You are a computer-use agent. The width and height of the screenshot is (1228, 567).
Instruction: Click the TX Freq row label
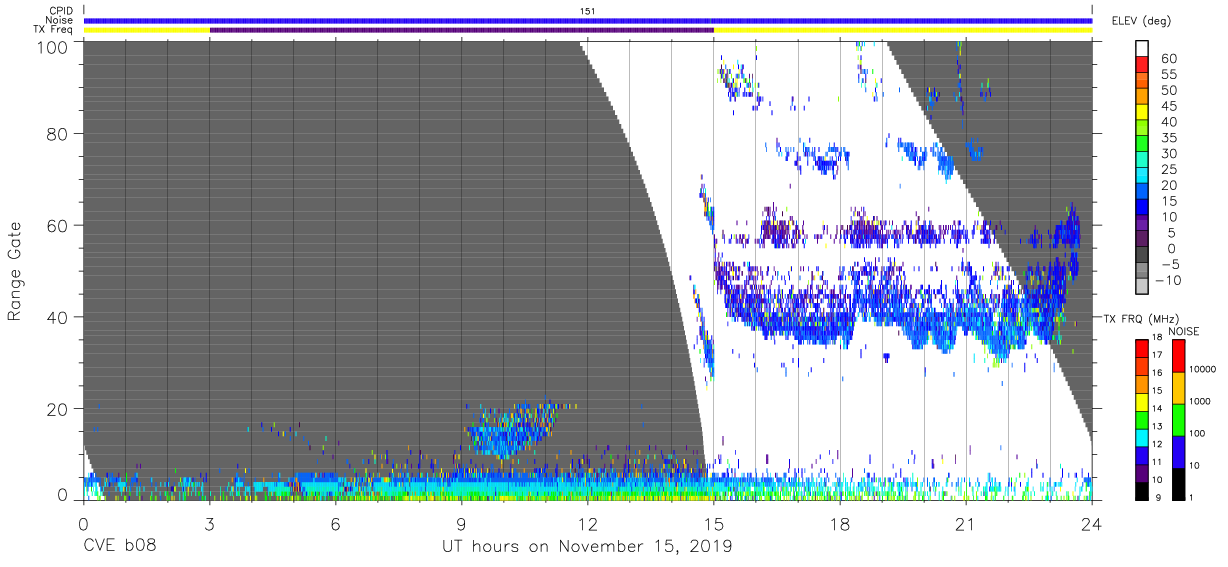[x=54, y=30]
